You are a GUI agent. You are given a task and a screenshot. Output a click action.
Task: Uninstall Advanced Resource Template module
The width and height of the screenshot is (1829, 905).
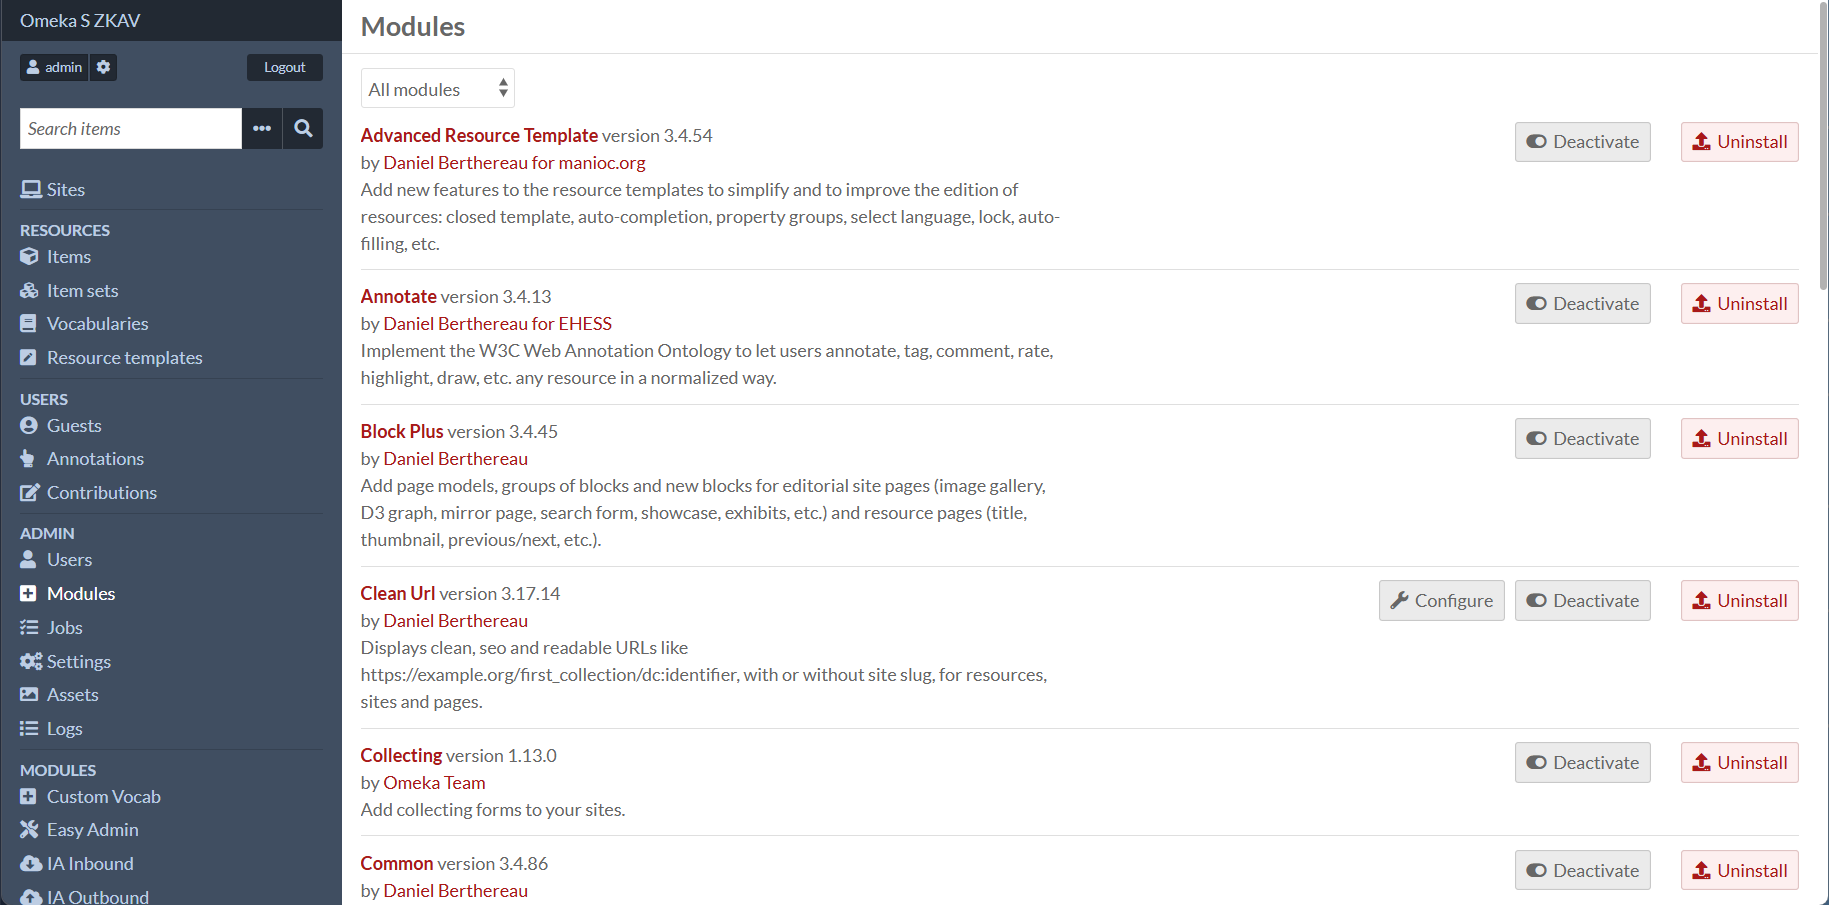pos(1739,142)
